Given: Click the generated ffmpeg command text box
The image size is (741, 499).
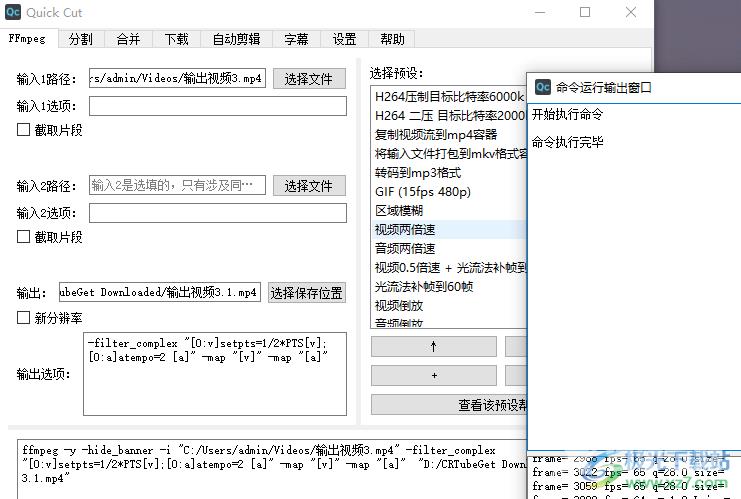Looking at the screenshot, I should (x=274, y=469).
